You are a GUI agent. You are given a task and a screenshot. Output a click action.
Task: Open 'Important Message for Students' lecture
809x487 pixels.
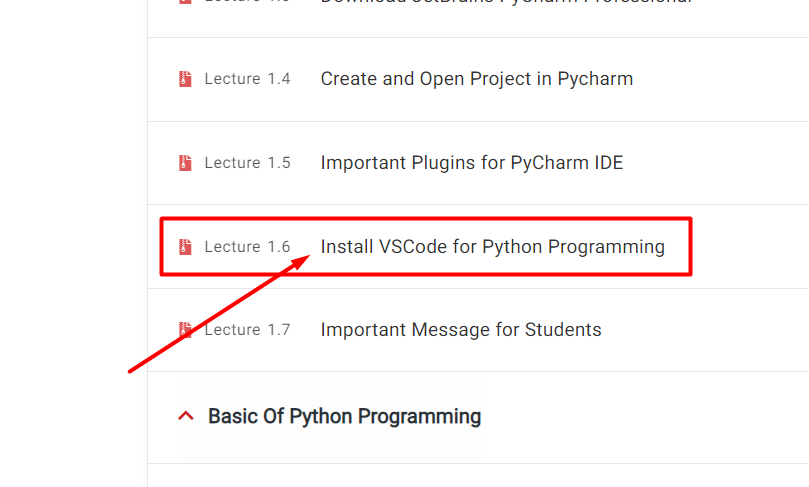pyautogui.click(x=461, y=330)
